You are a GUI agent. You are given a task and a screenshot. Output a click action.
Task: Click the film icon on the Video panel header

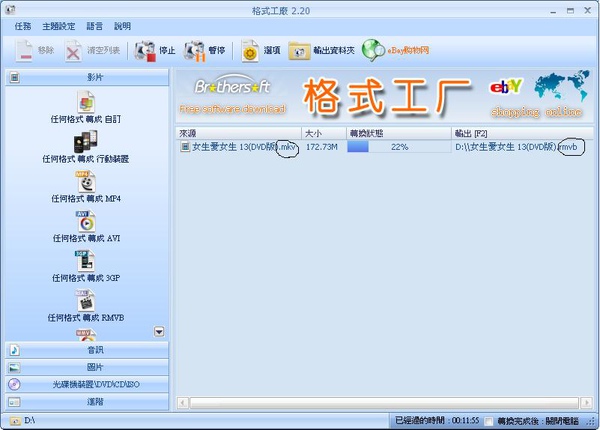[x=15, y=78]
